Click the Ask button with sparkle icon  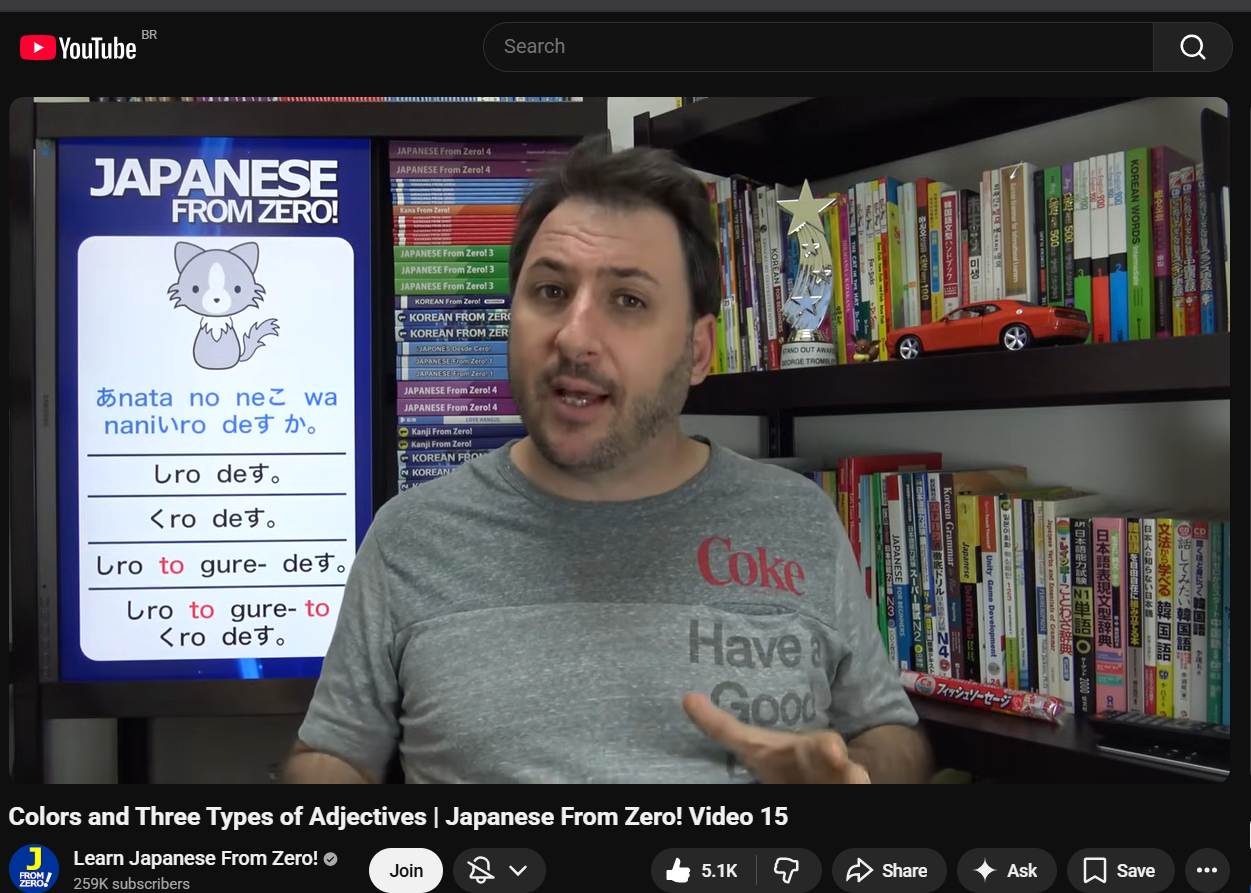[1007, 870]
